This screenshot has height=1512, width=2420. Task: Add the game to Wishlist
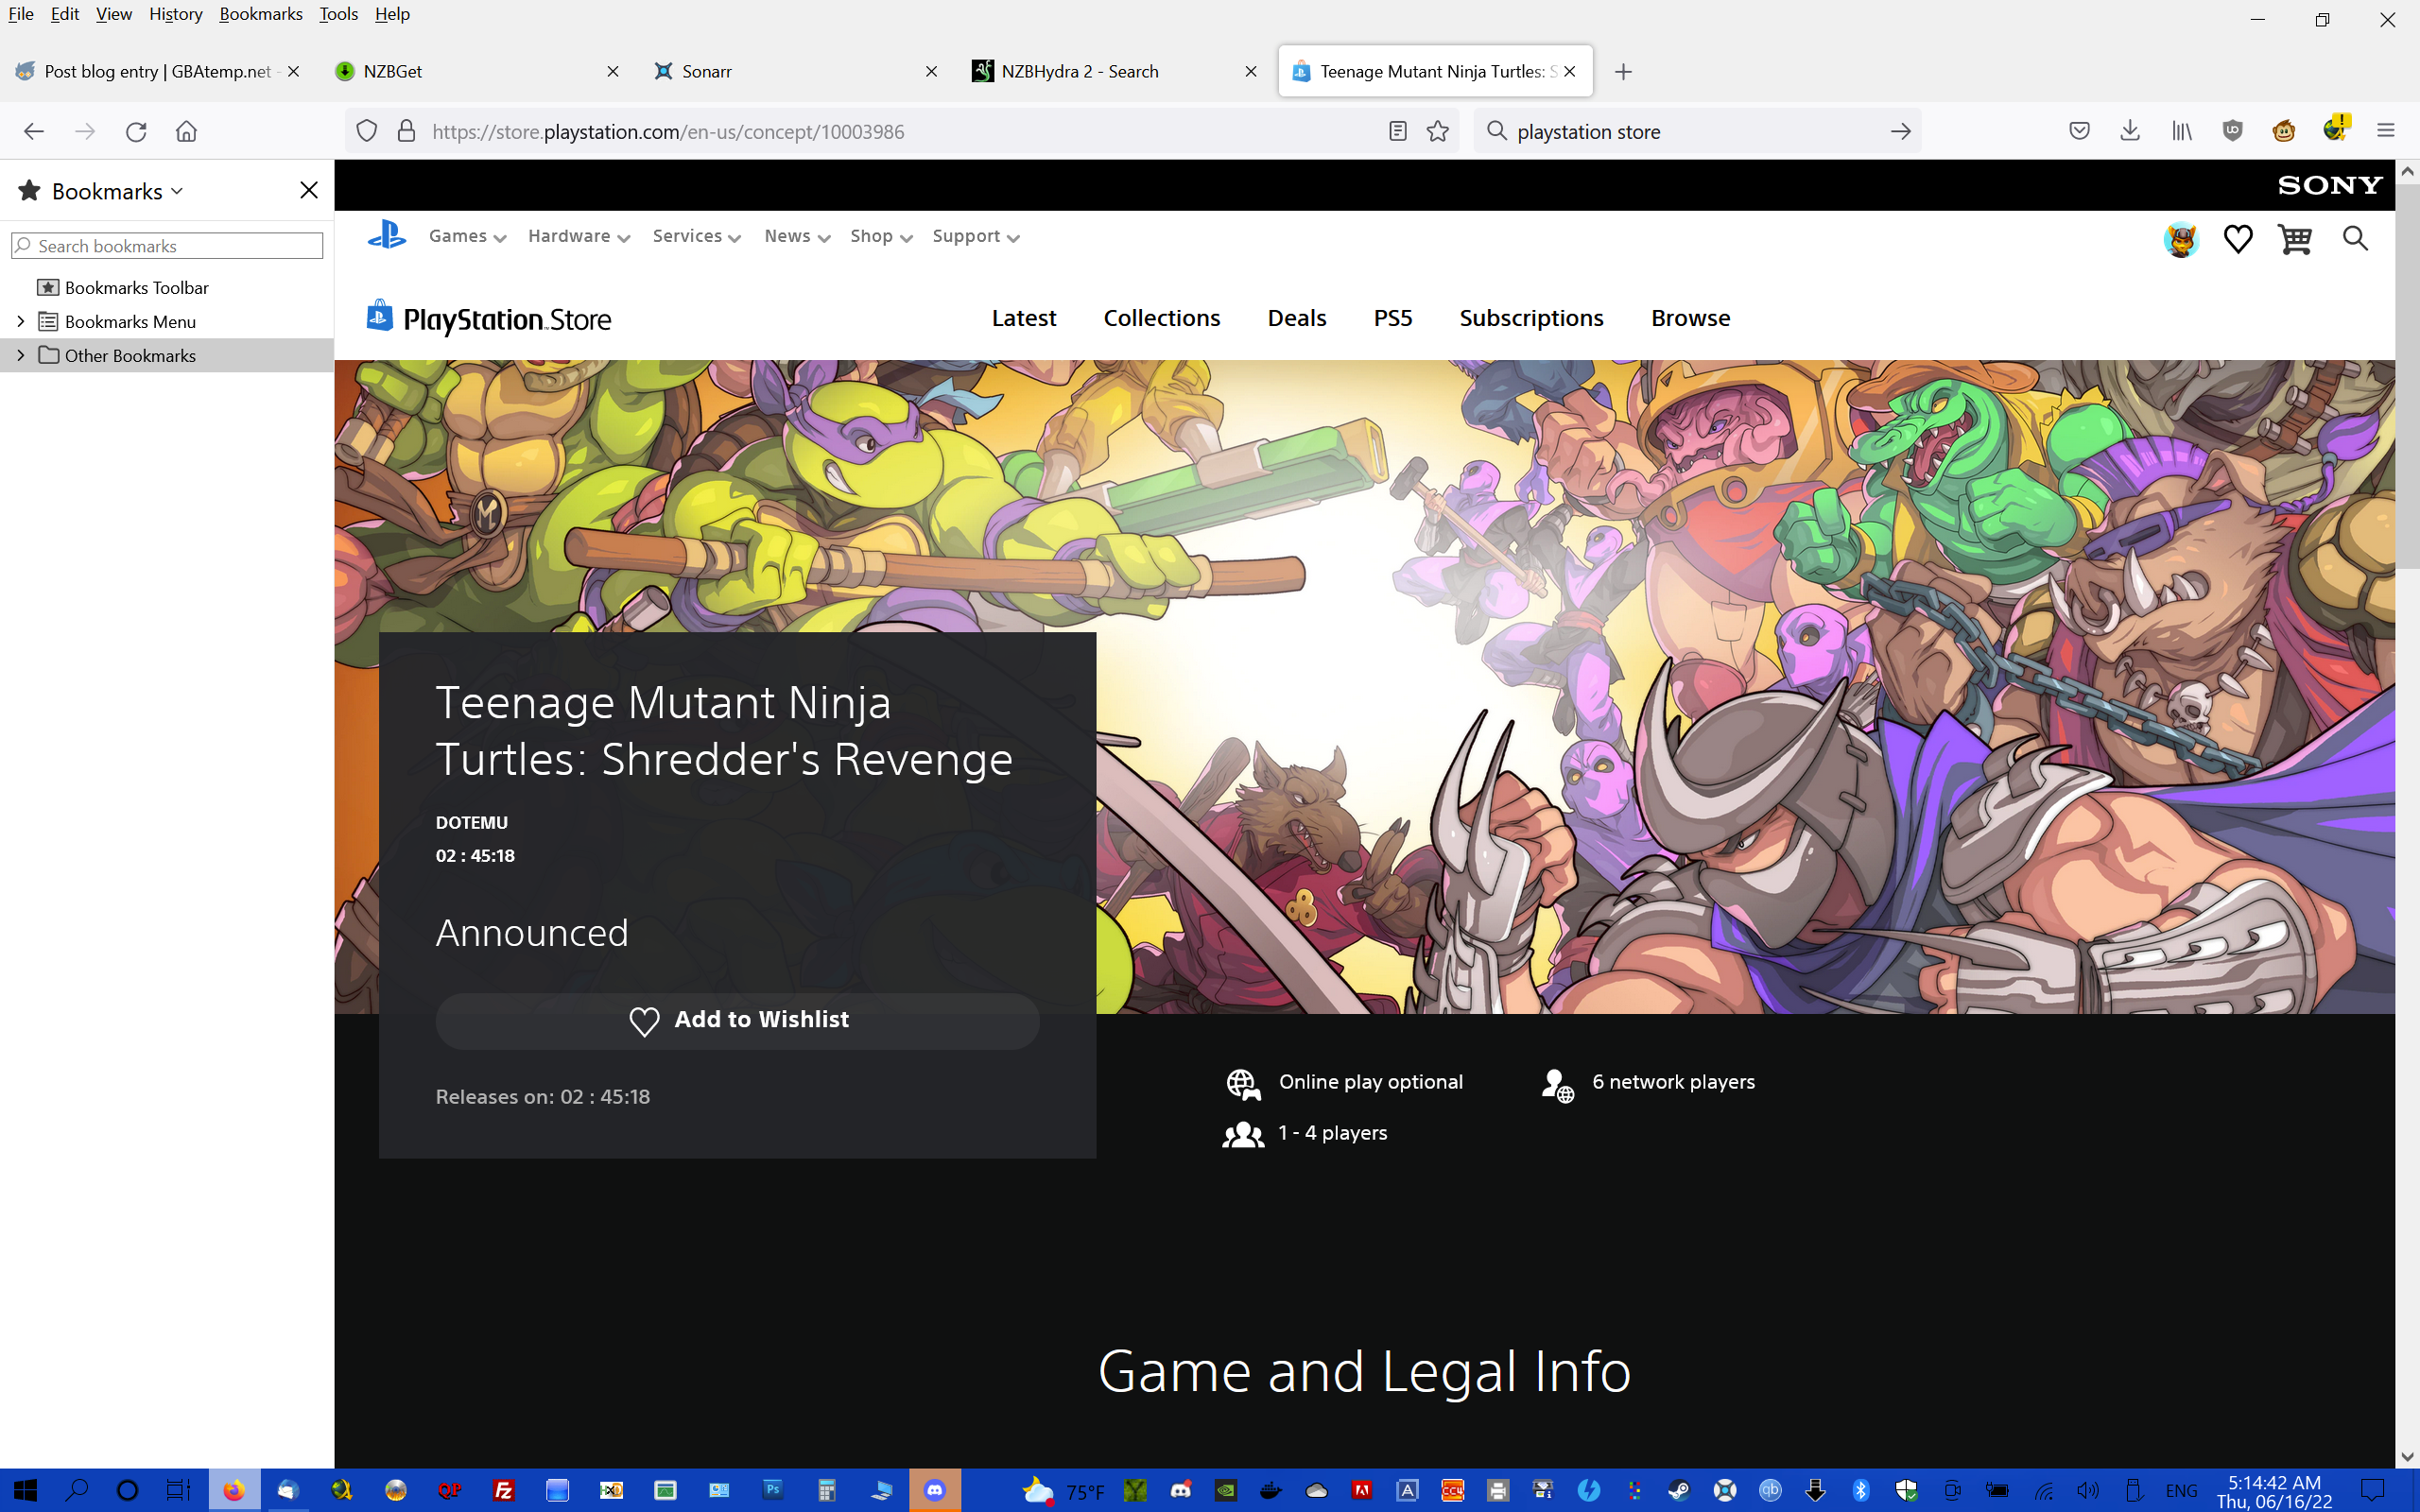click(737, 1020)
